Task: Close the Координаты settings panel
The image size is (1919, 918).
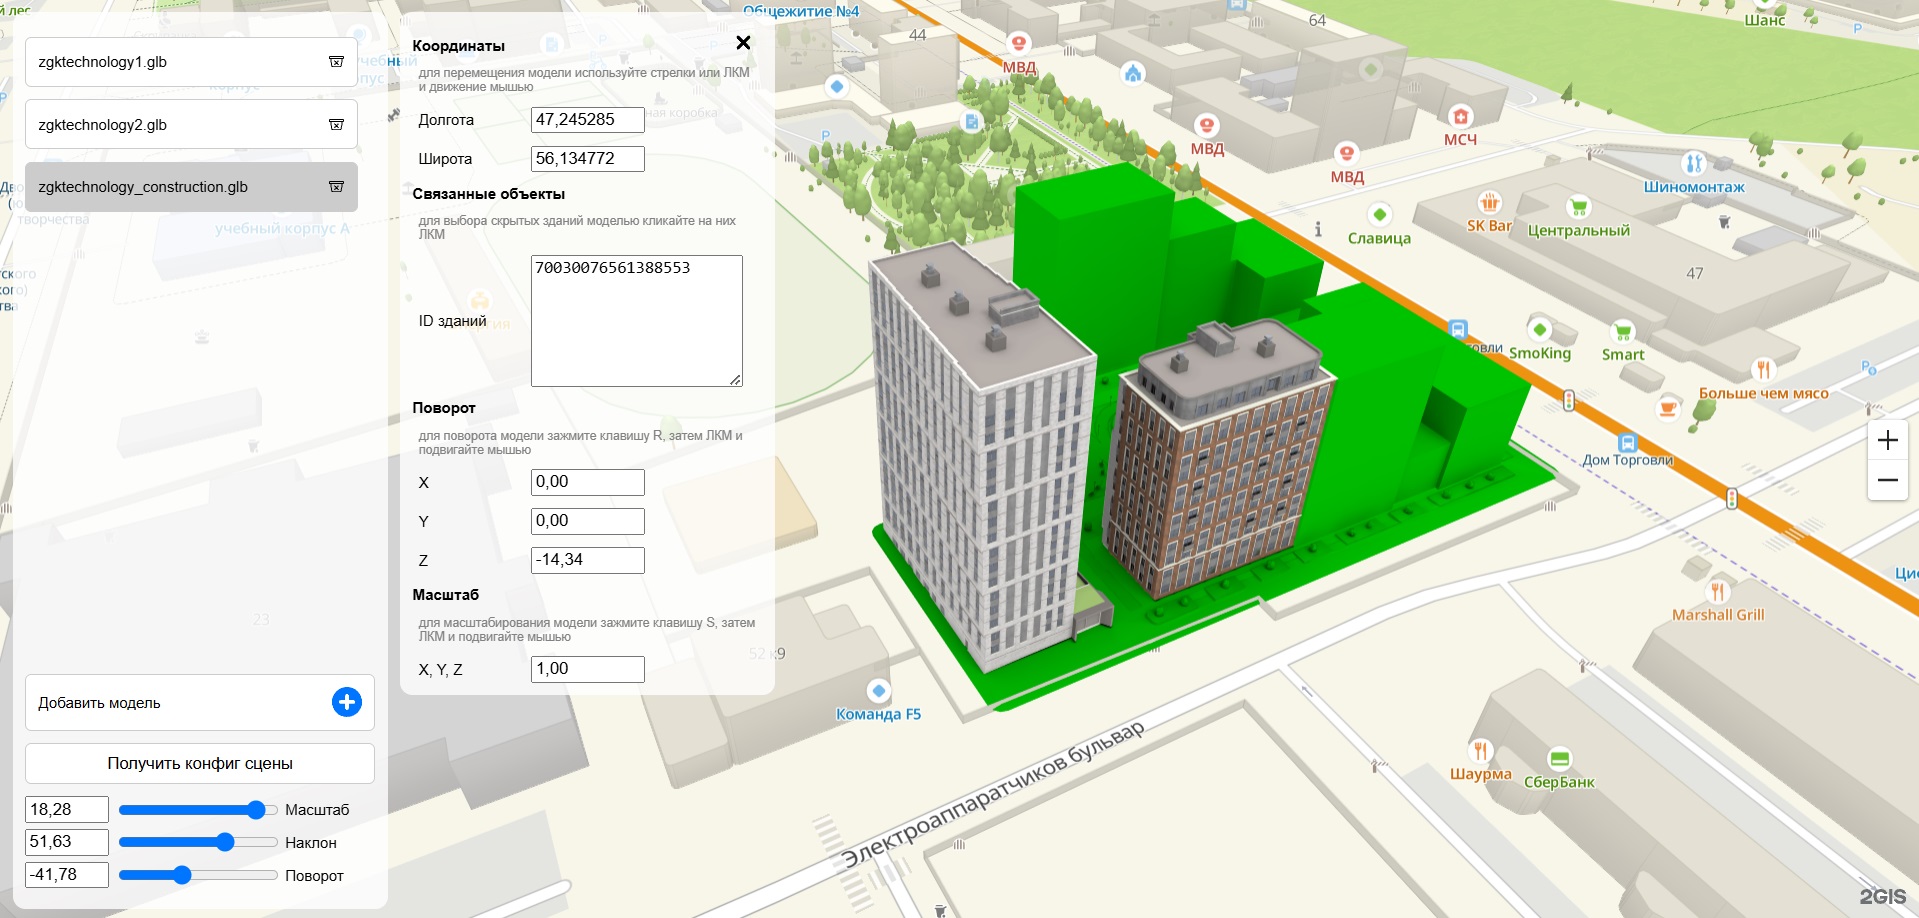Action: 743,43
